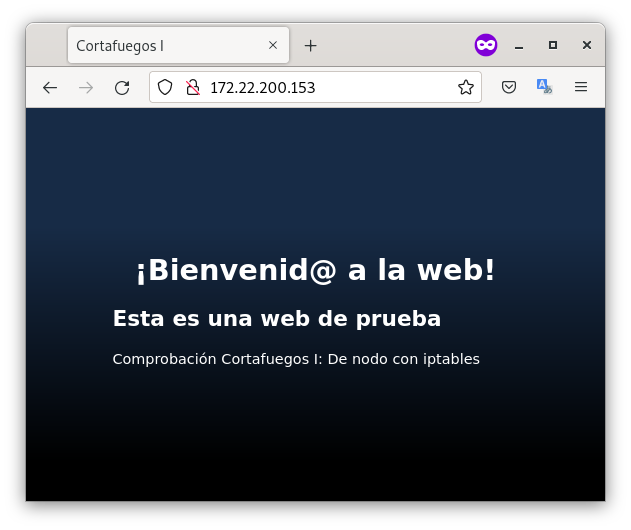Image resolution: width=631 pixels, height=530 pixels.
Task: Open the hamburger application menu
Action: [581, 88]
